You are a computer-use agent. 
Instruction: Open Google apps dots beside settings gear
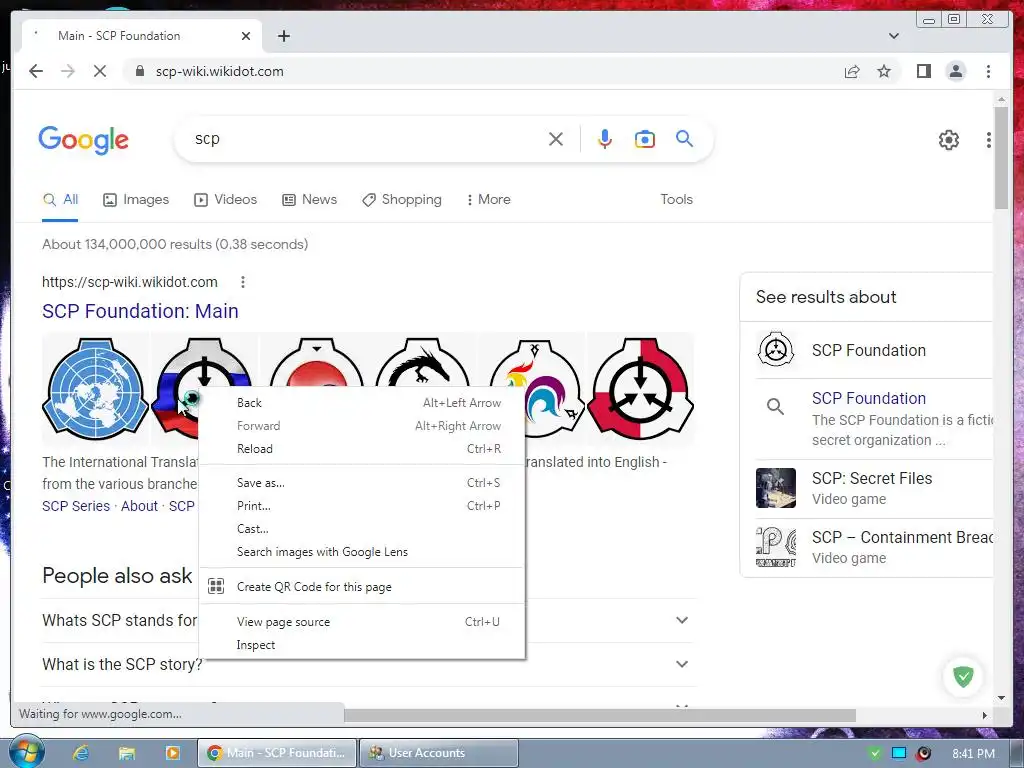(989, 140)
